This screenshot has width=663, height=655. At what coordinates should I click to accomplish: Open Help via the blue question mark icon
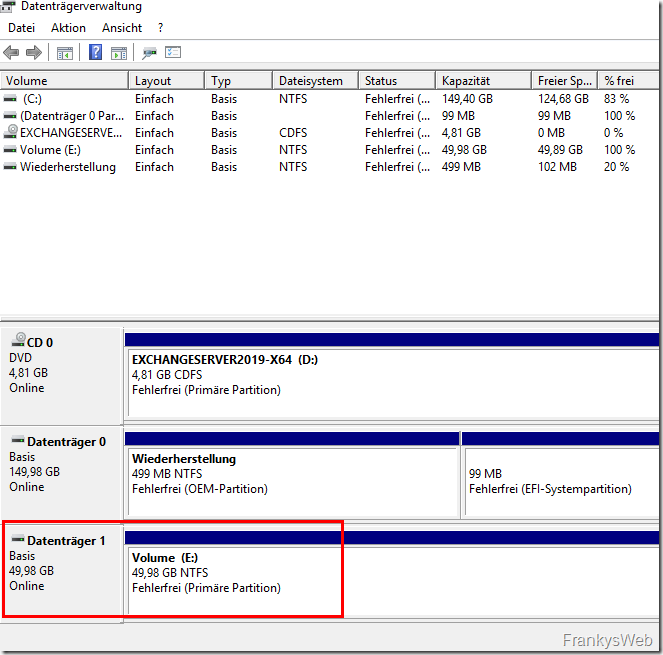tap(95, 52)
